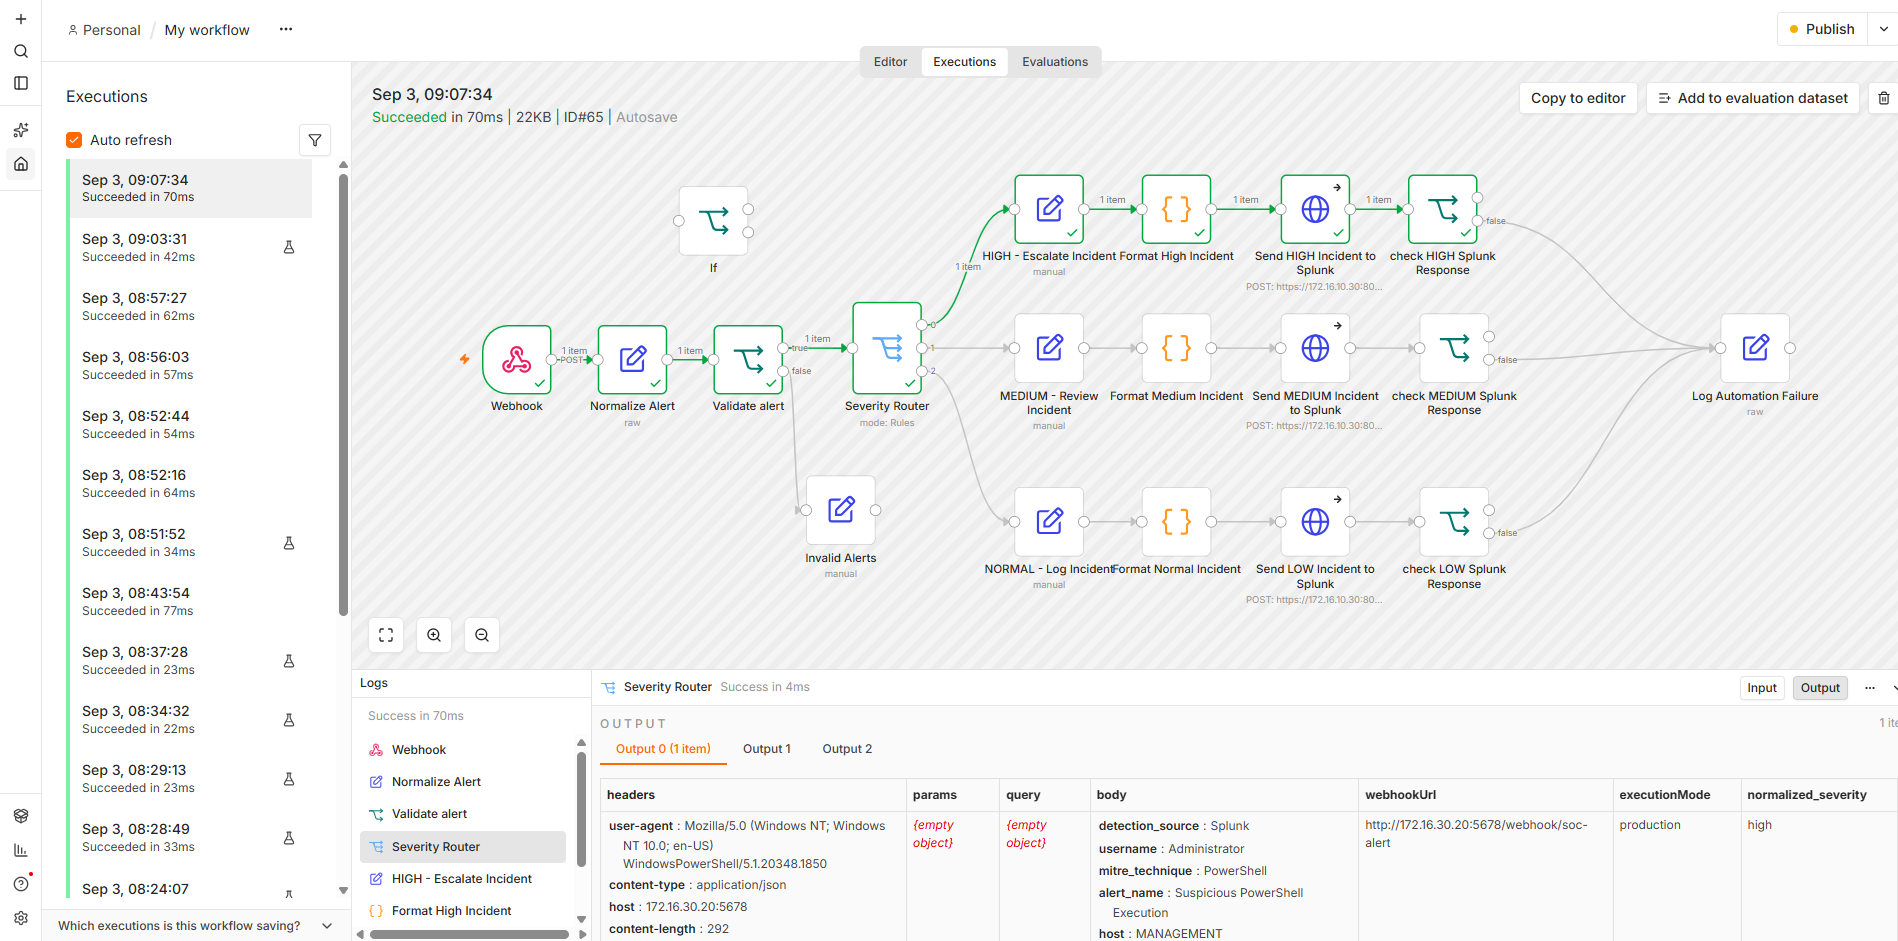
Task: Click Add to evaluation dataset
Action: [1753, 98]
